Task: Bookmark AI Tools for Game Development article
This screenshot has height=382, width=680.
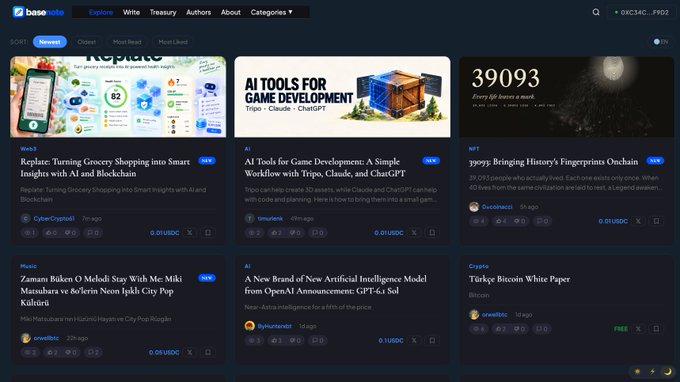Action: pos(432,233)
